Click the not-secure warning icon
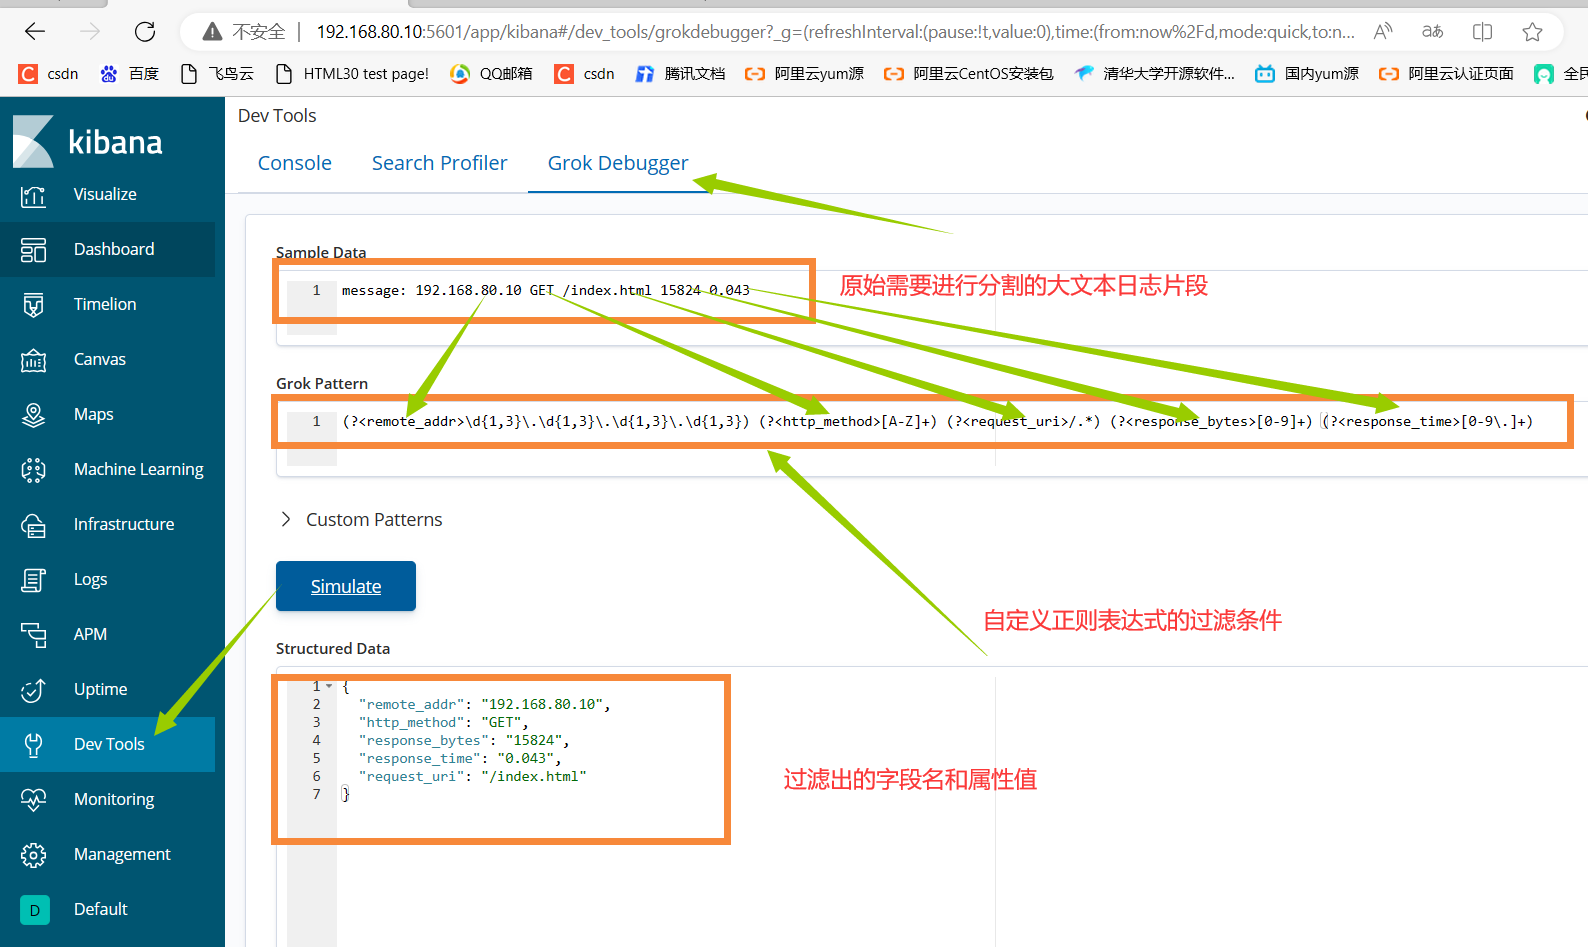1588x947 pixels. 212,32
